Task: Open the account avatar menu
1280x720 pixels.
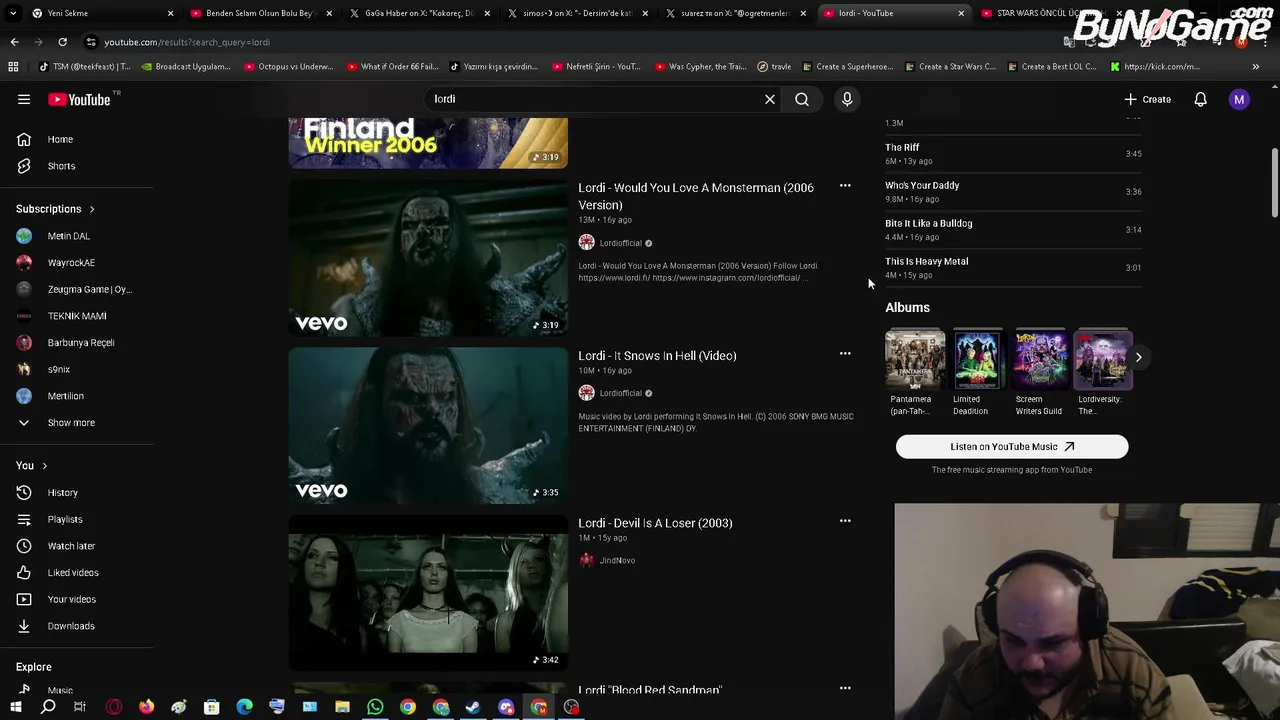Action: point(1239,99)
